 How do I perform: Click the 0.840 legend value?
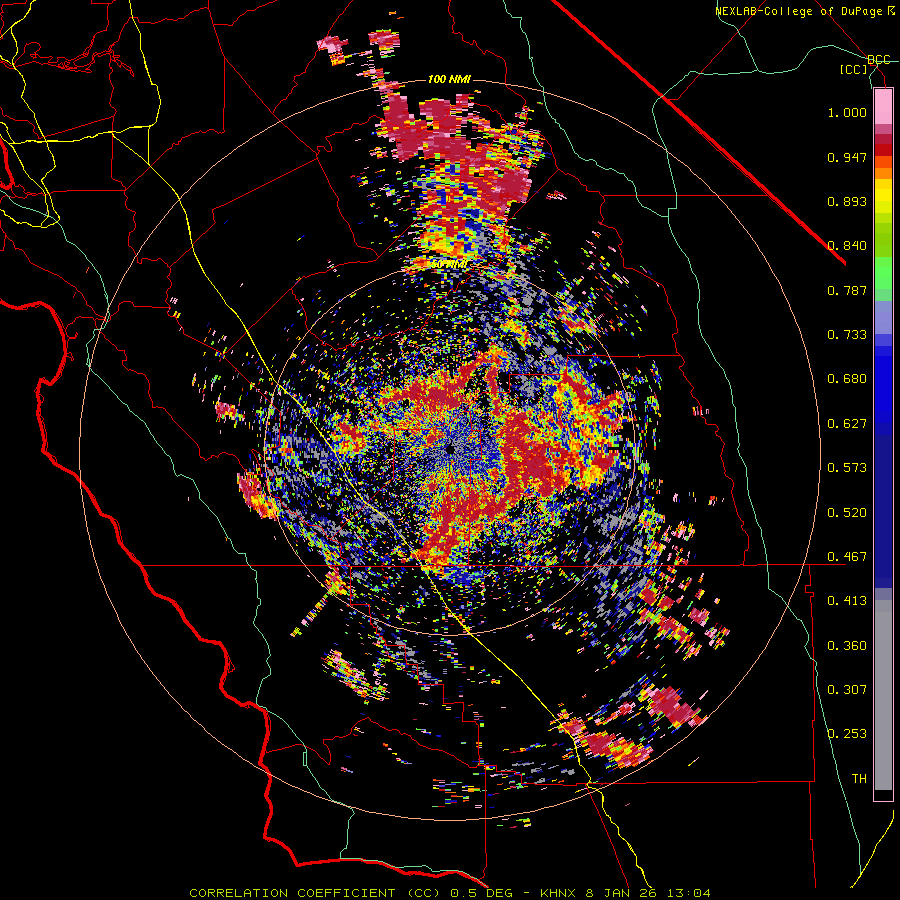point(847,246)
